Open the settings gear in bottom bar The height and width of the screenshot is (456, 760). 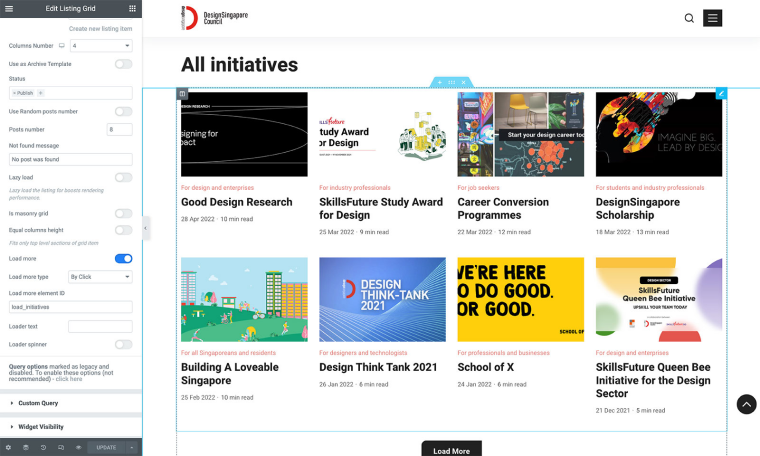point(8,447)
